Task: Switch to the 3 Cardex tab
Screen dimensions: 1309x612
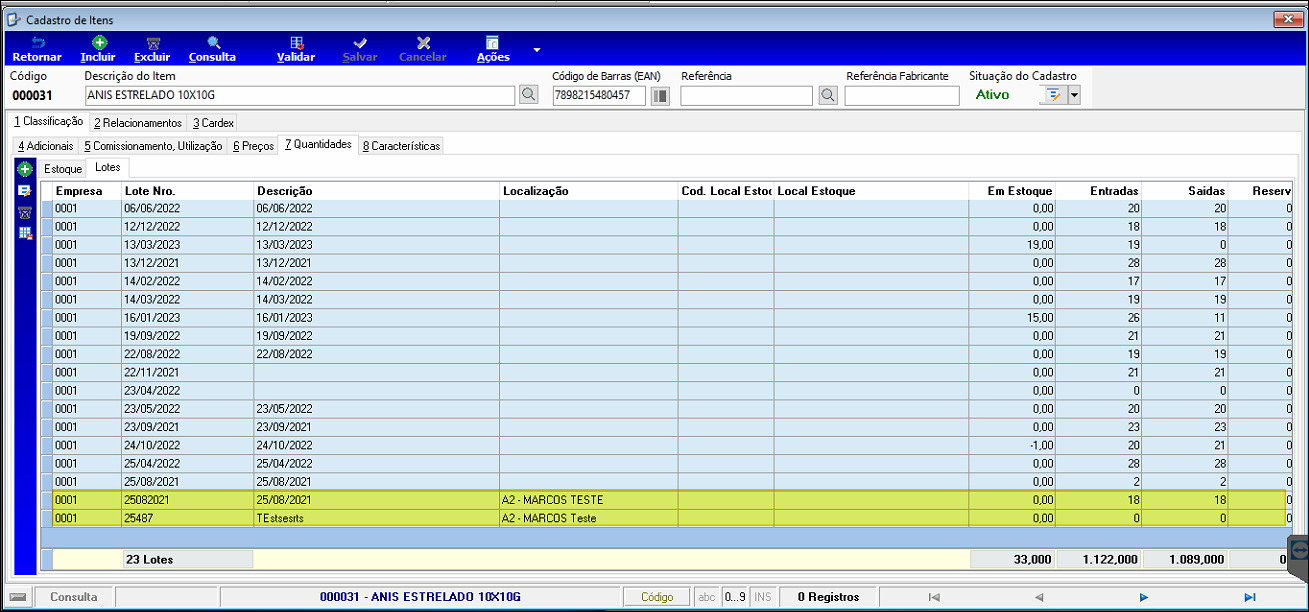Action: tap(213, 123)
